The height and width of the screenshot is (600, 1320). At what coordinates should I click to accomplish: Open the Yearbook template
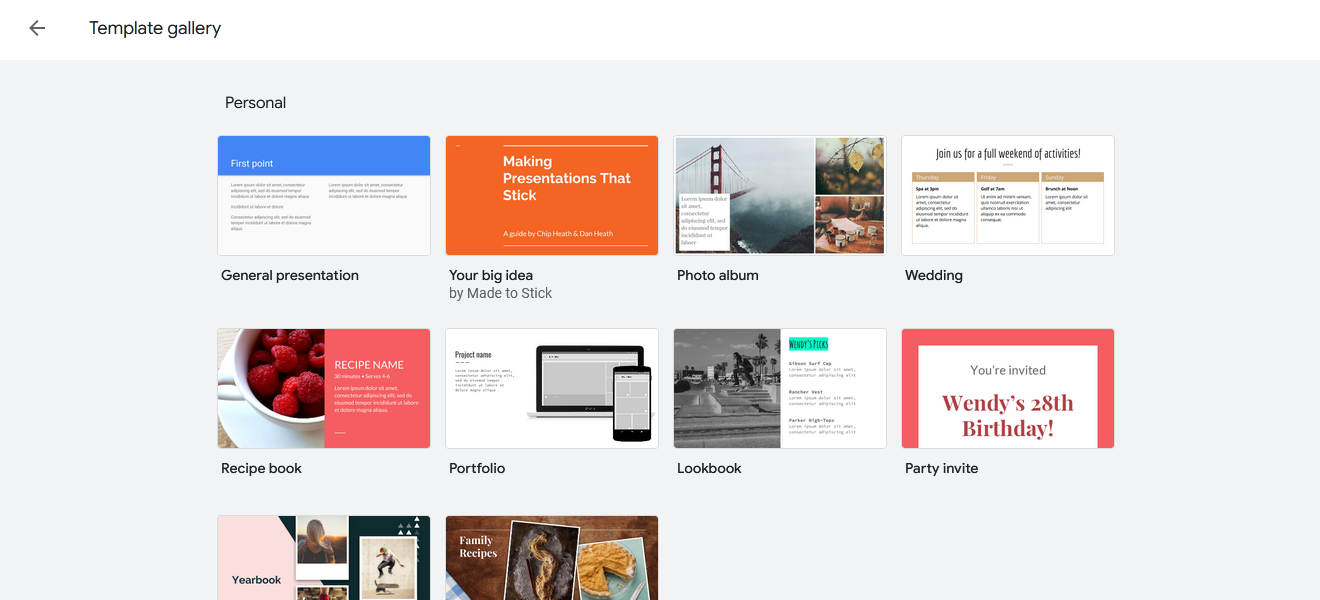pos(323,558)
